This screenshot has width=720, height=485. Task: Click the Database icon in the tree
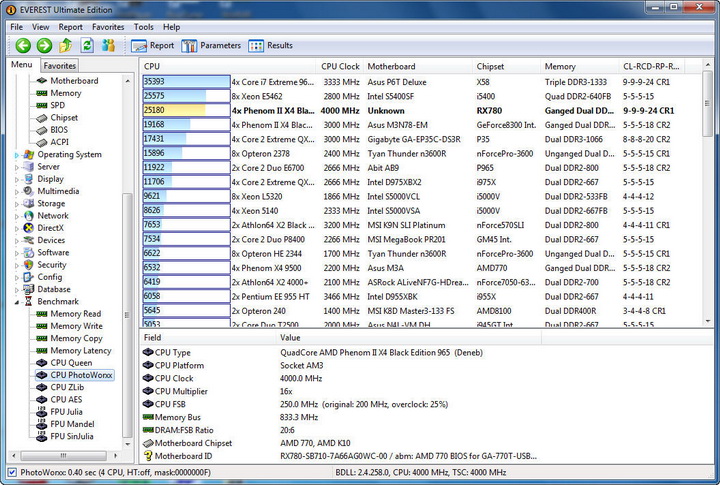pos(28,289)
